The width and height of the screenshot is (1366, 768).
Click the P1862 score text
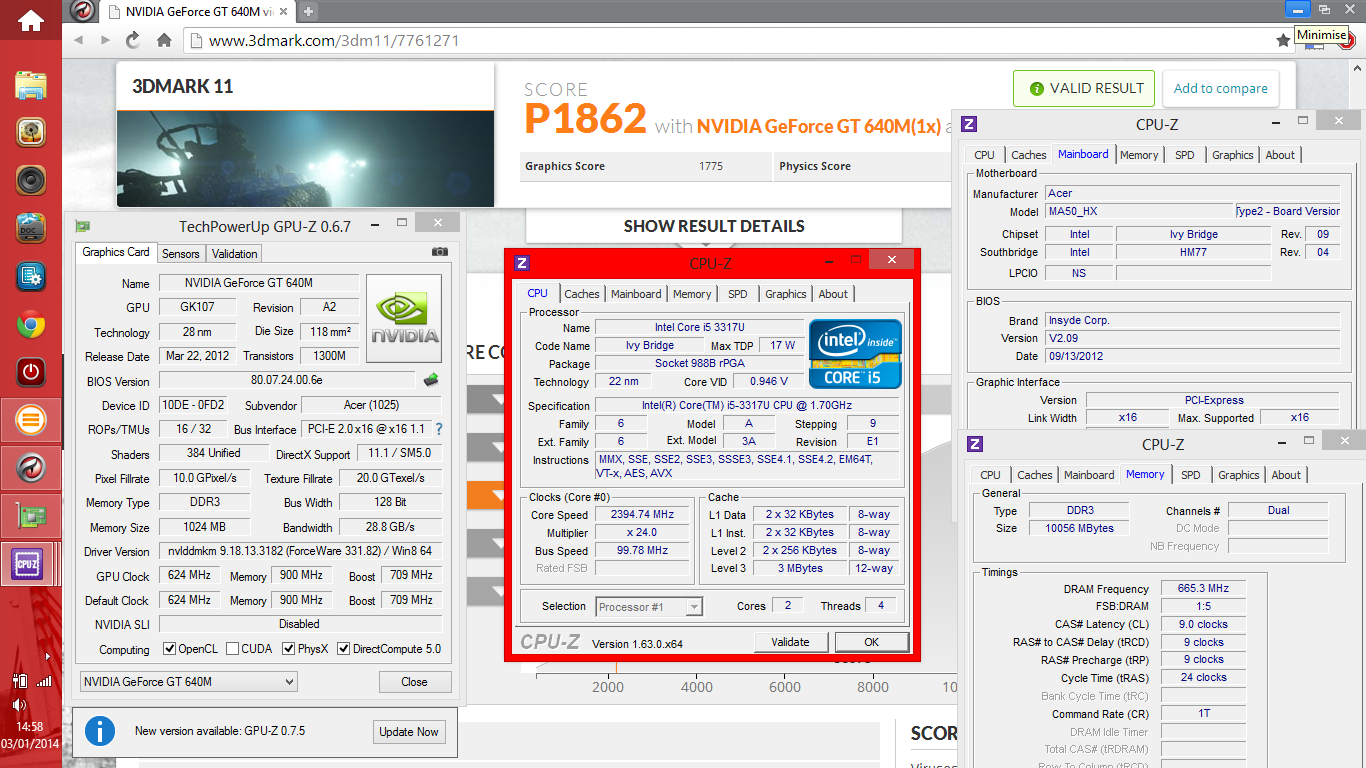point(586,119)
